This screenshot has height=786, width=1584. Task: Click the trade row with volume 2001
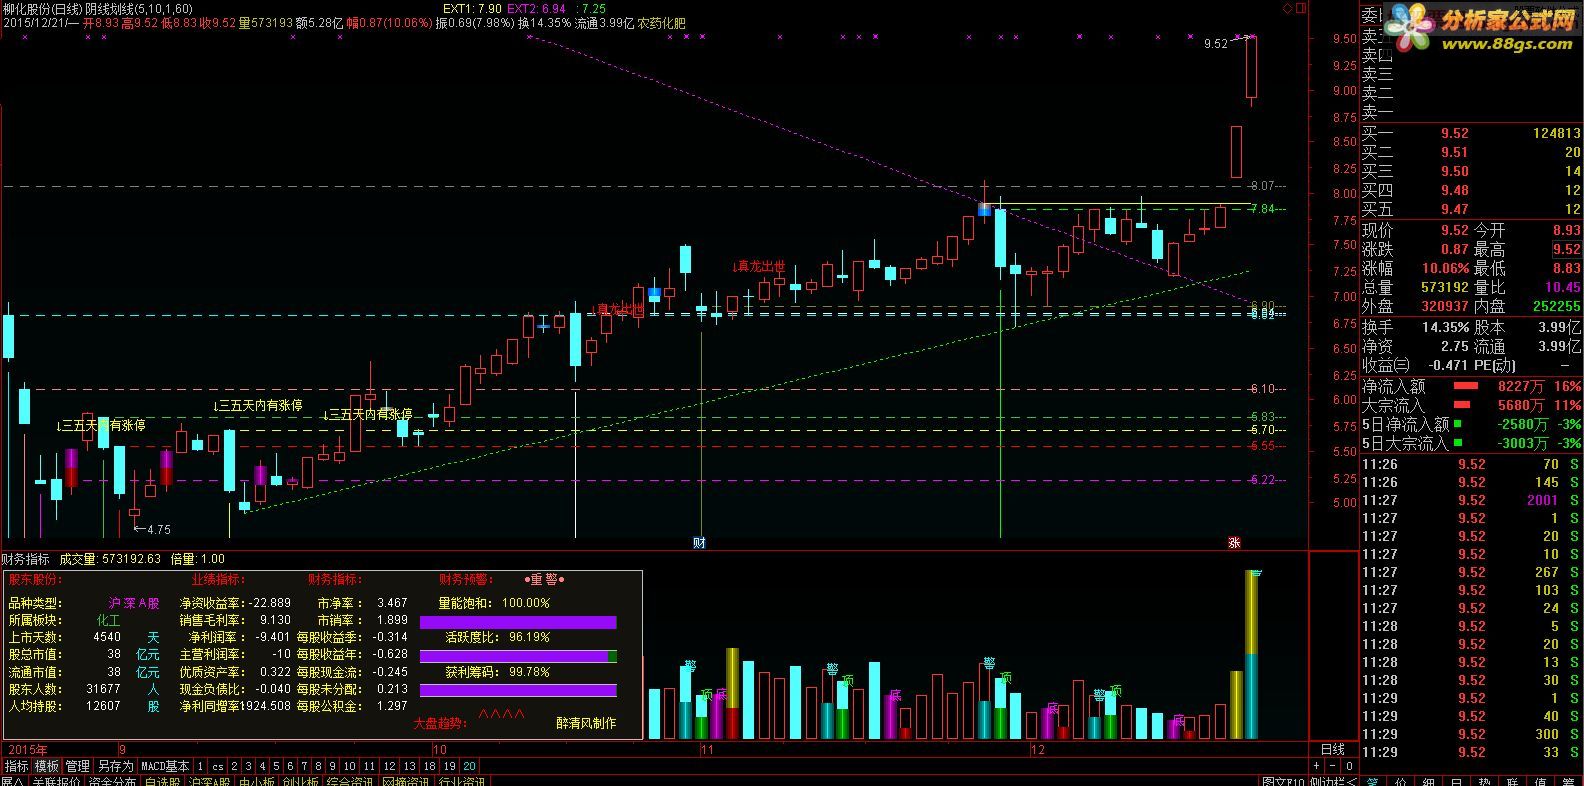pos(1472,500)
